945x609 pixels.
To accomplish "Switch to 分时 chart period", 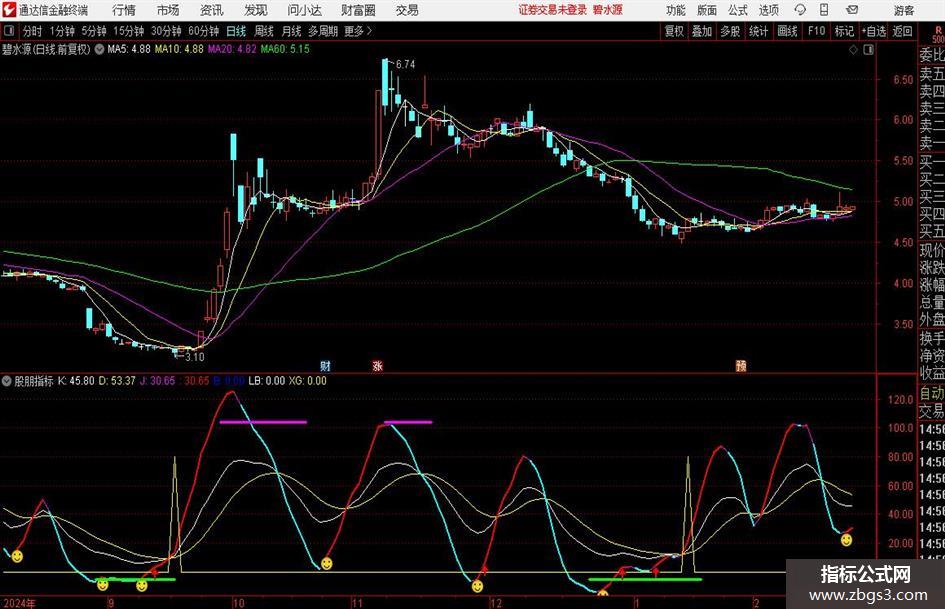I will 32,31.
